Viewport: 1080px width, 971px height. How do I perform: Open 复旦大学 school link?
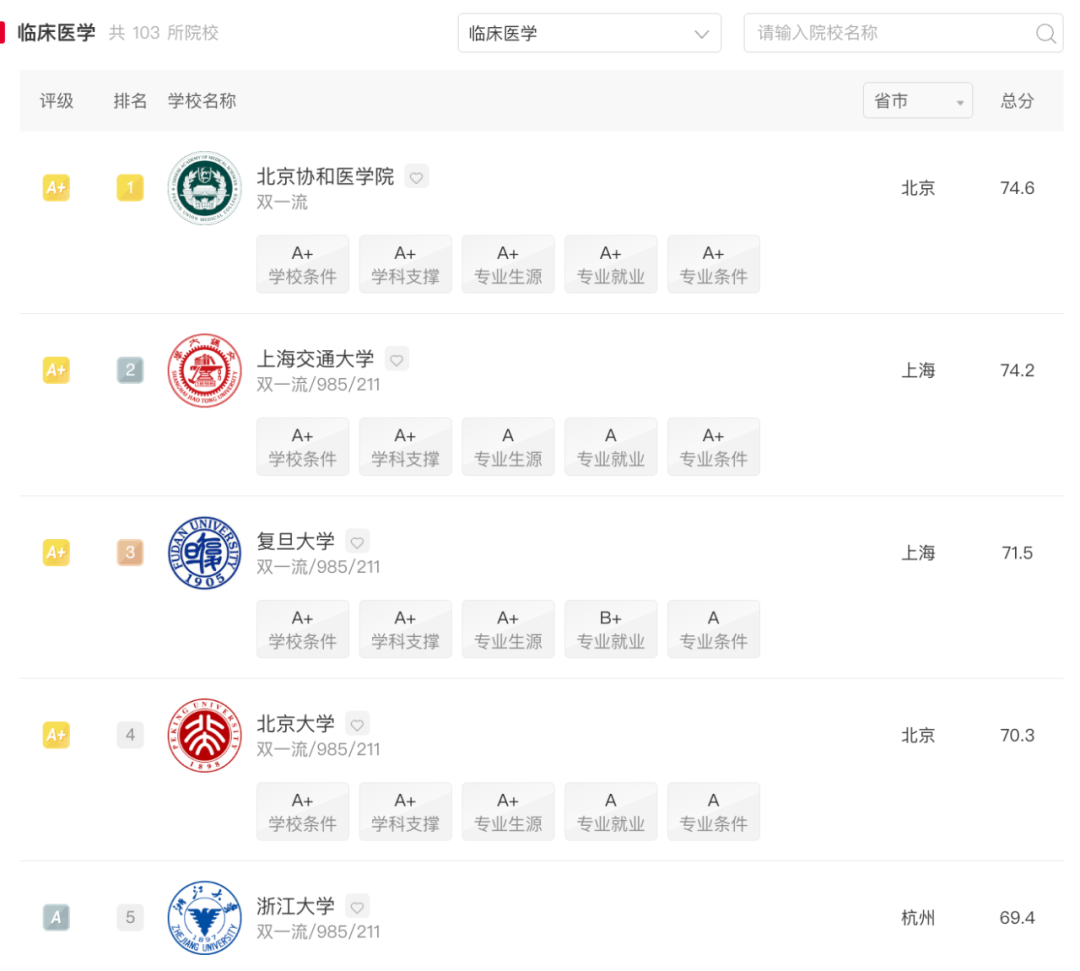[x=295, y=541]
